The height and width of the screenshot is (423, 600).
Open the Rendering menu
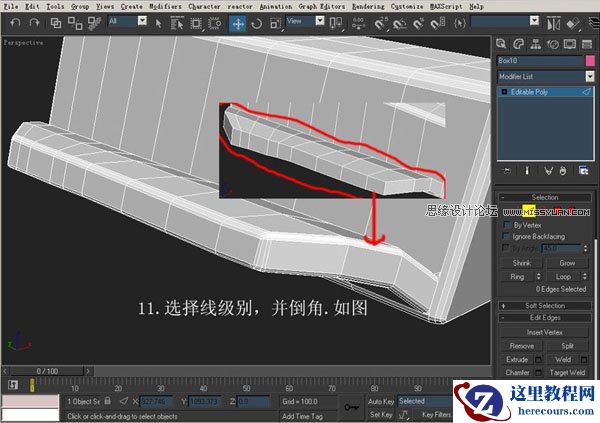tap(368, 7)
